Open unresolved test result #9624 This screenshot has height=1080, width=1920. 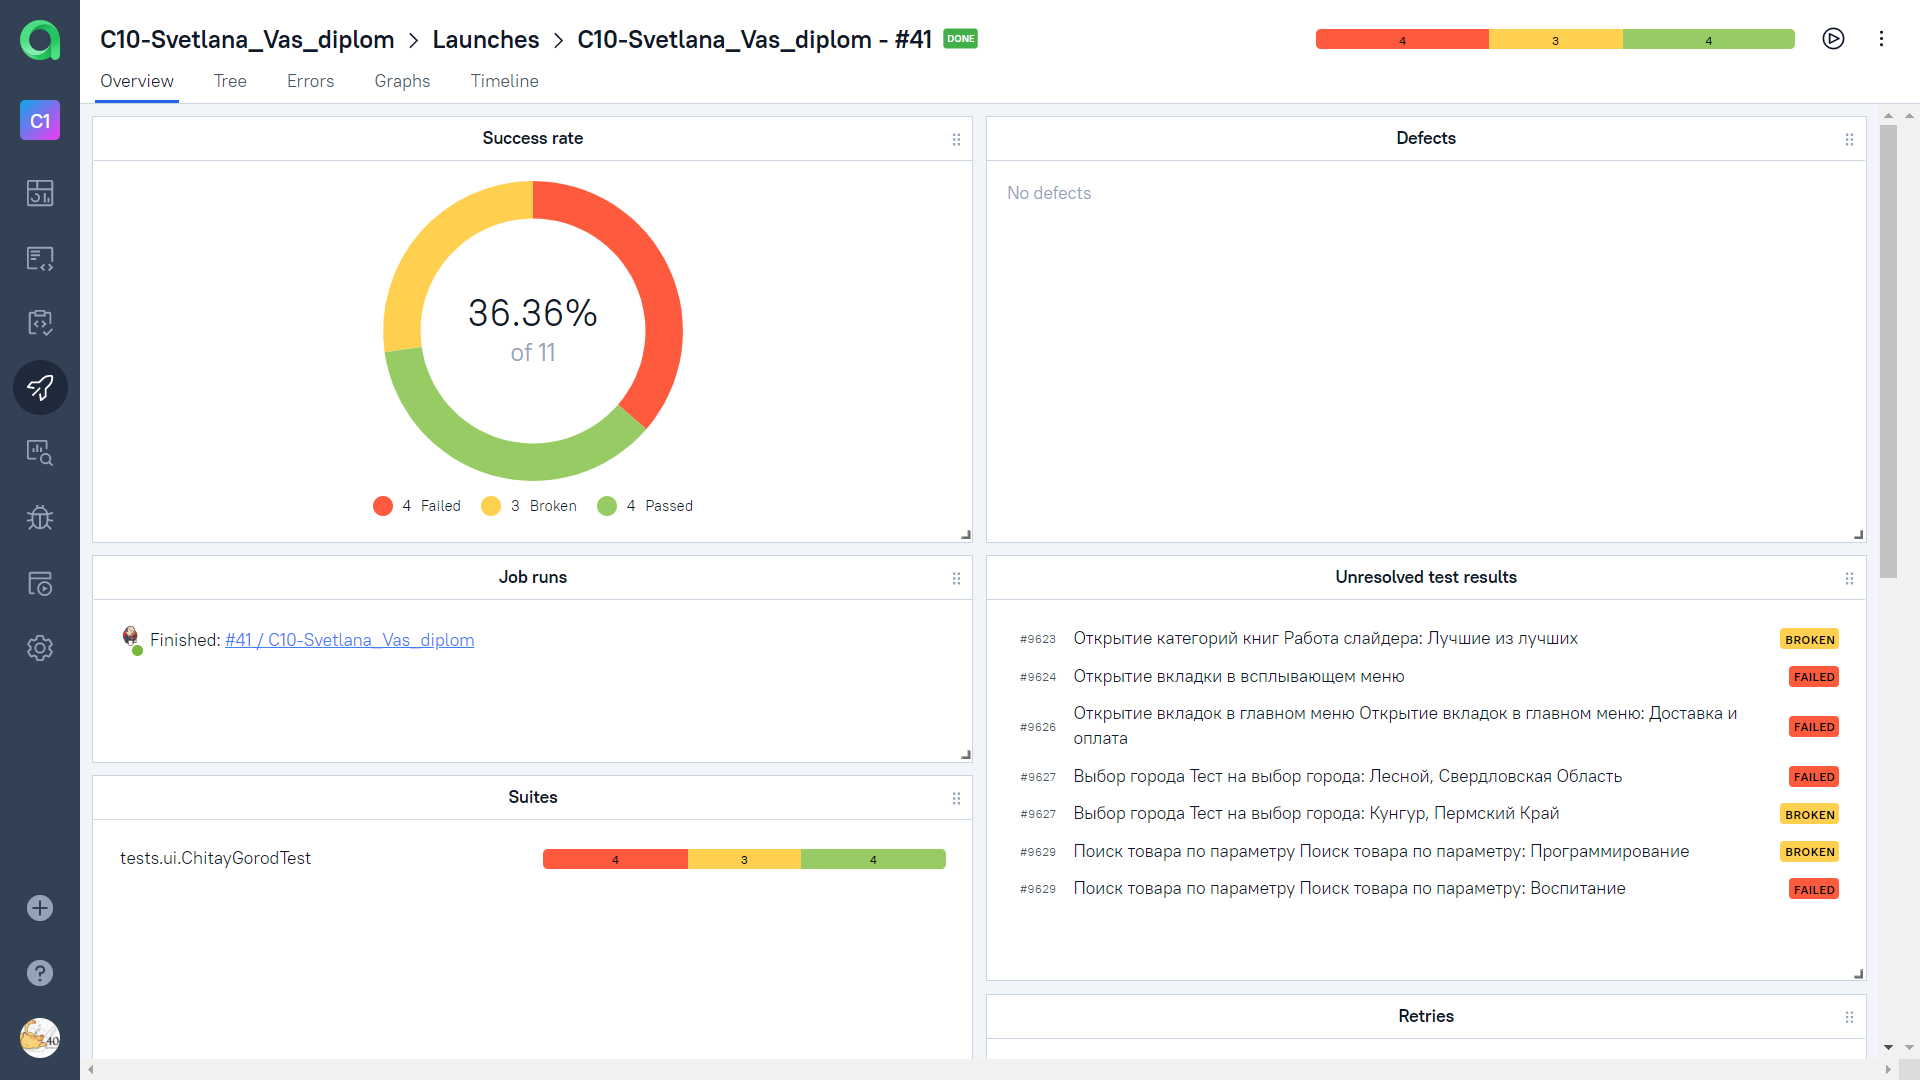pos(1238,677)
